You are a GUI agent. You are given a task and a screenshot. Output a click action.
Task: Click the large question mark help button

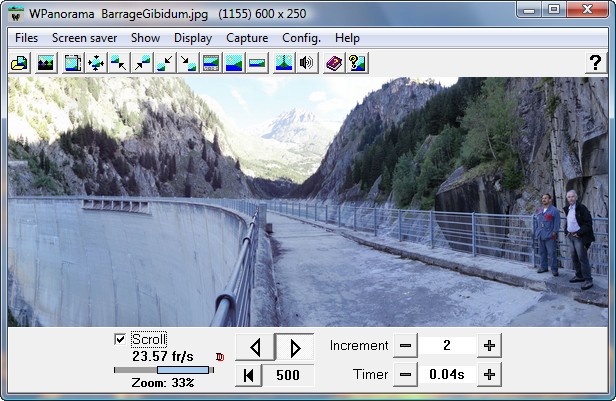click(x=595, y=63)
